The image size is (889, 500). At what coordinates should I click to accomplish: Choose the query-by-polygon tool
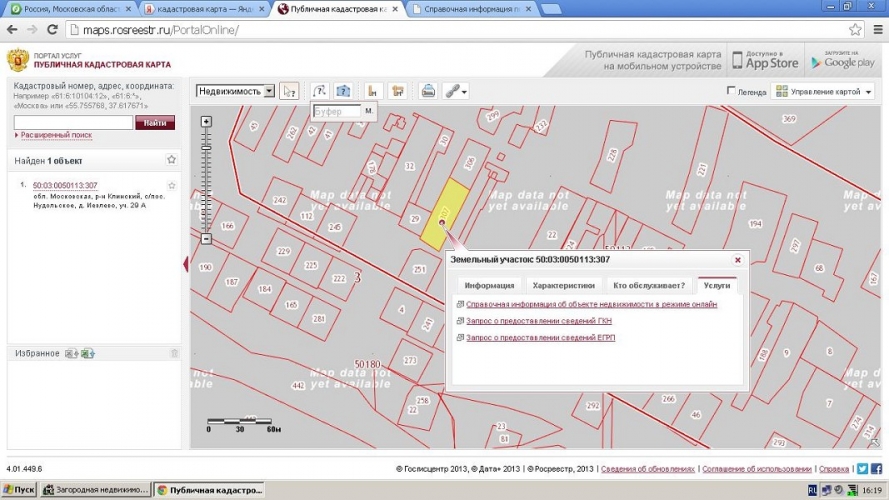click(x=343, y=91)
